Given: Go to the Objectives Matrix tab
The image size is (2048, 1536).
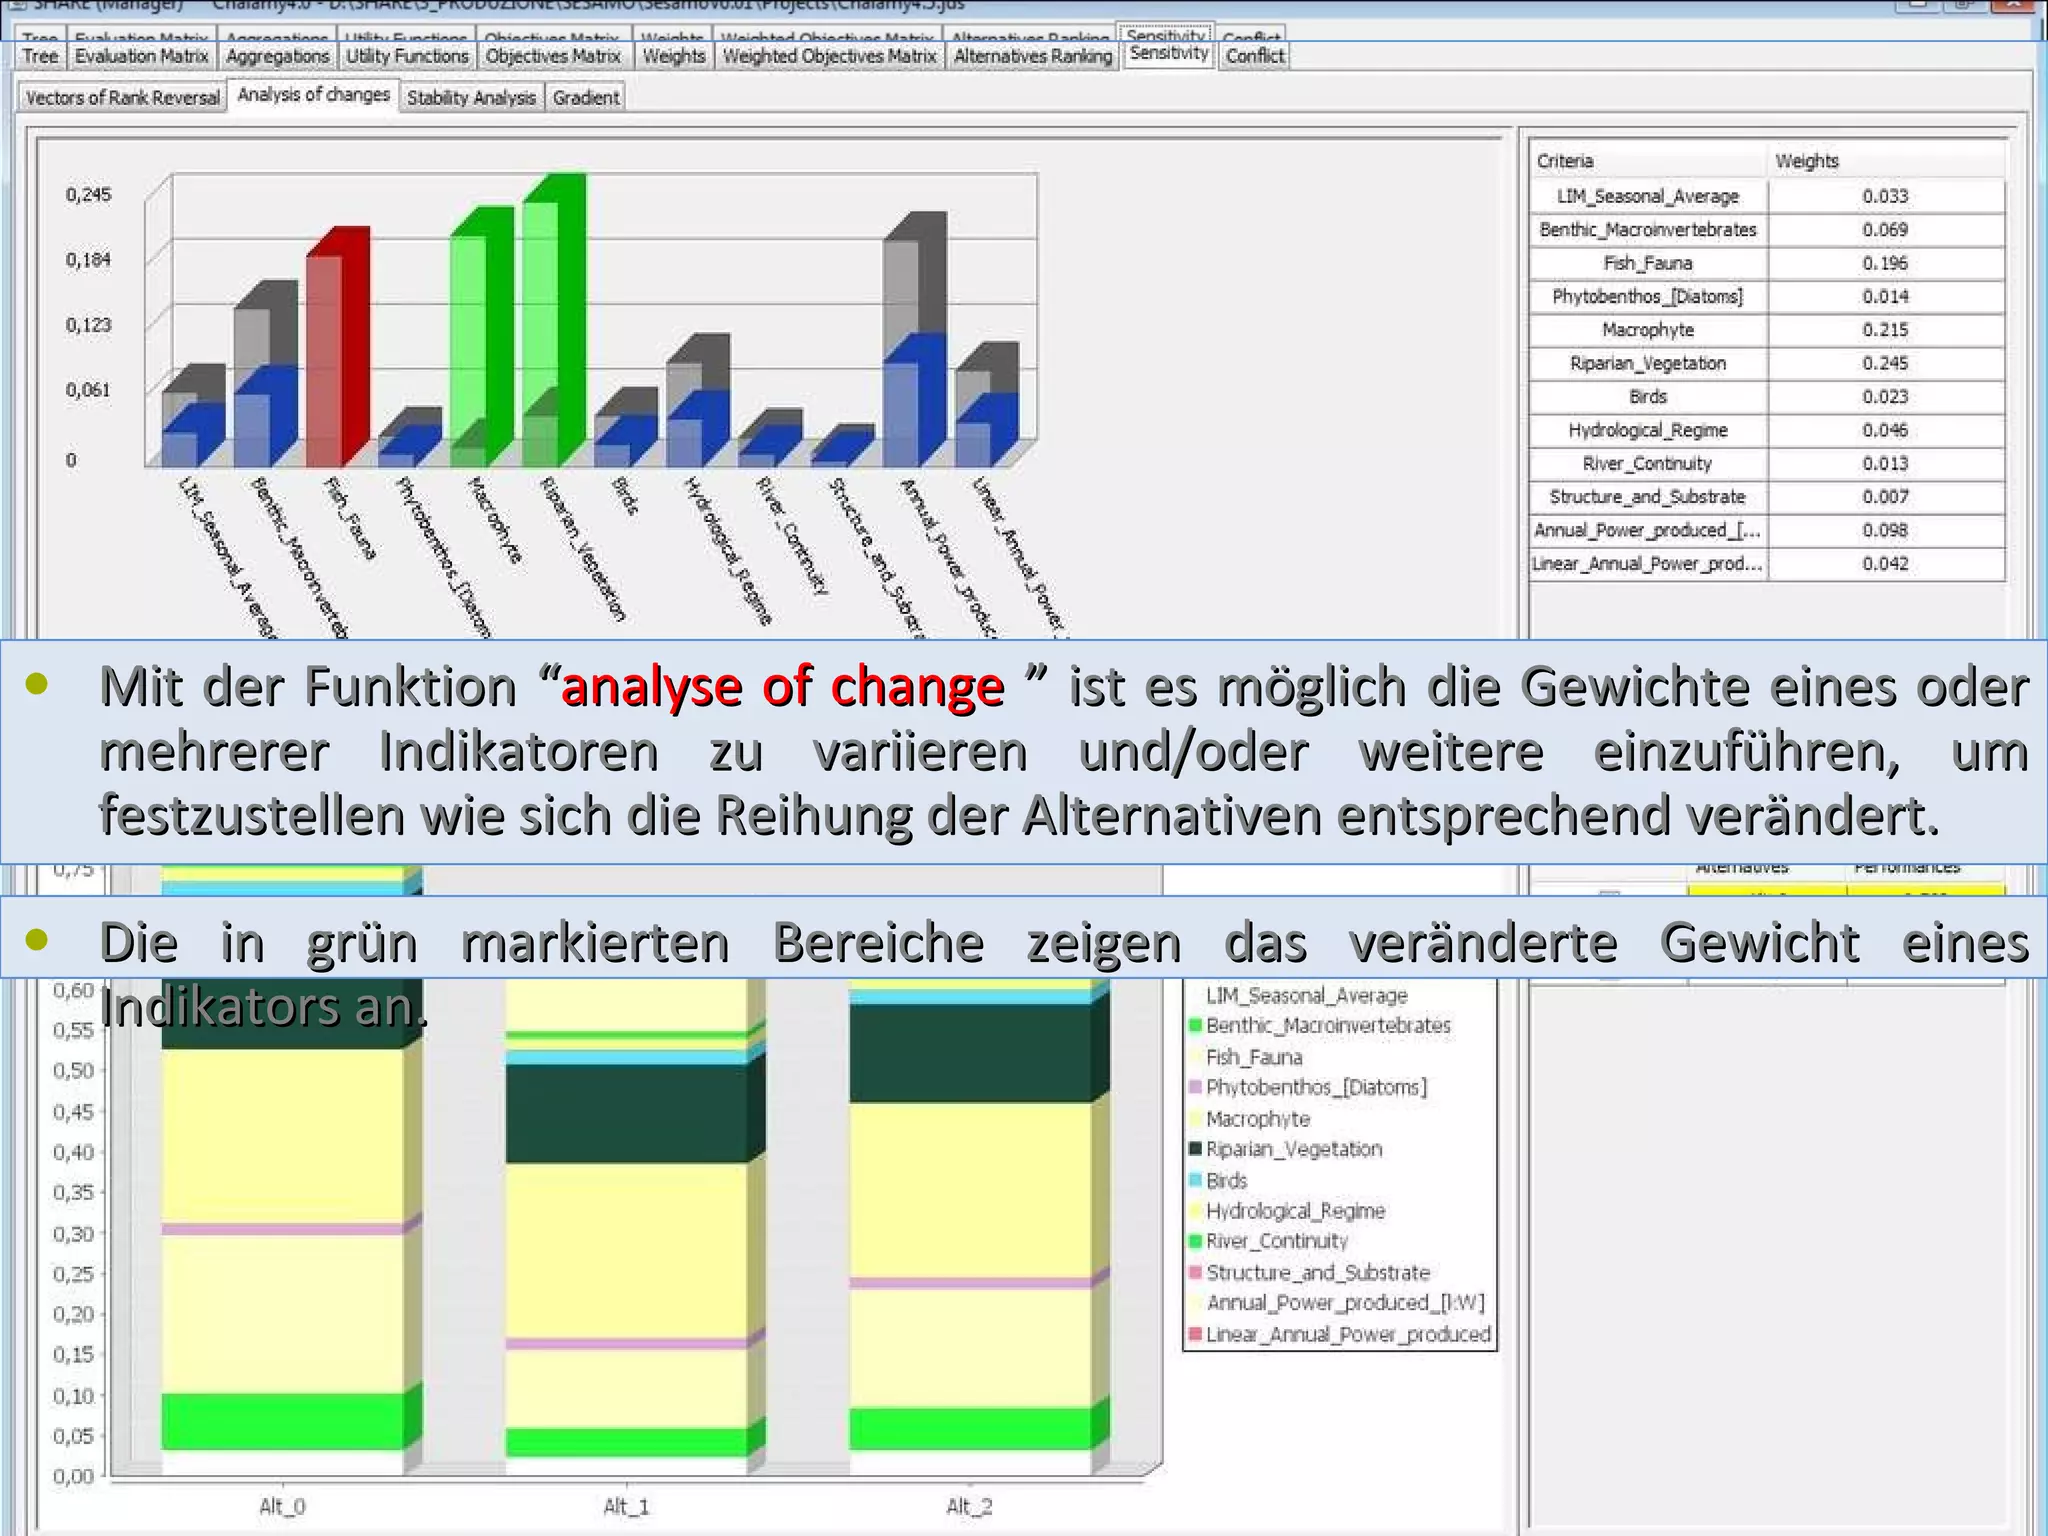Looking at the screenshot, I should click(x=553, y=56).
